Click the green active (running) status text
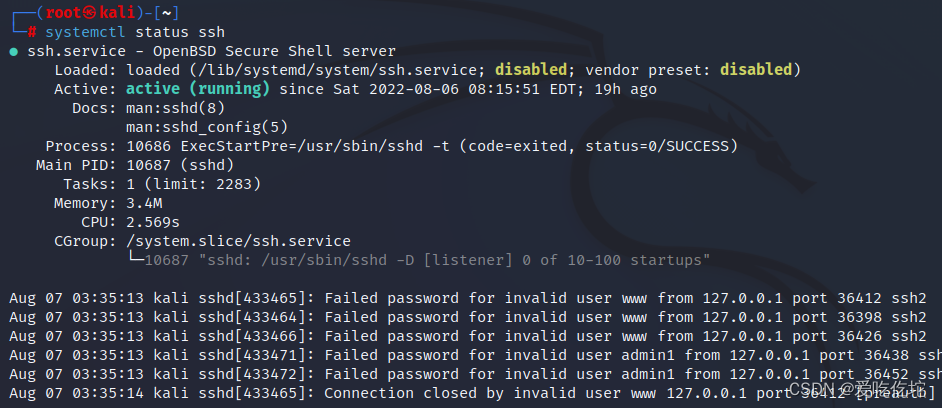 click(198, 89)
